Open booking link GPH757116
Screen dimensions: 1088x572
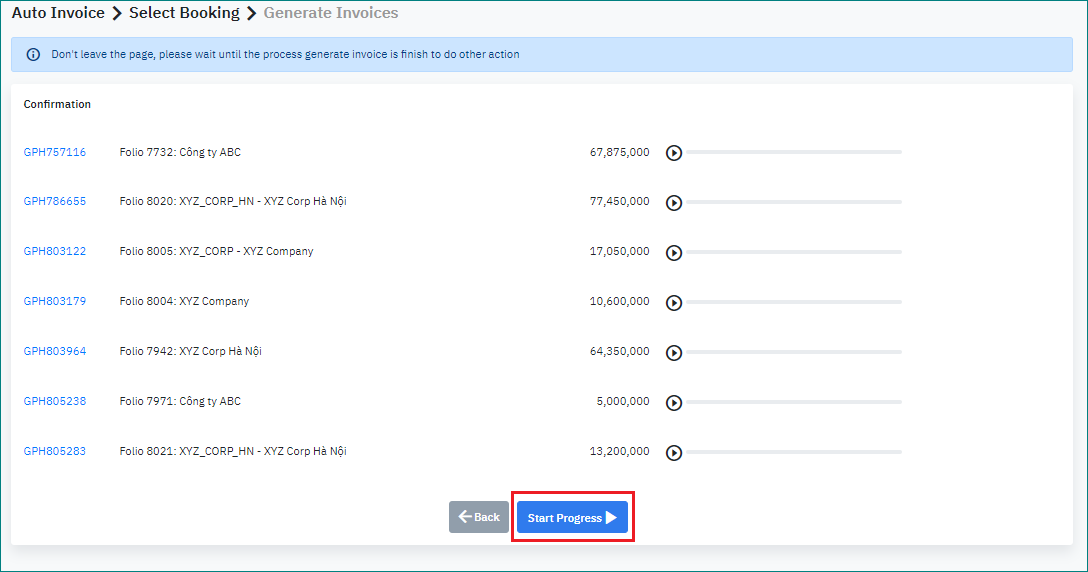[55, 152]
